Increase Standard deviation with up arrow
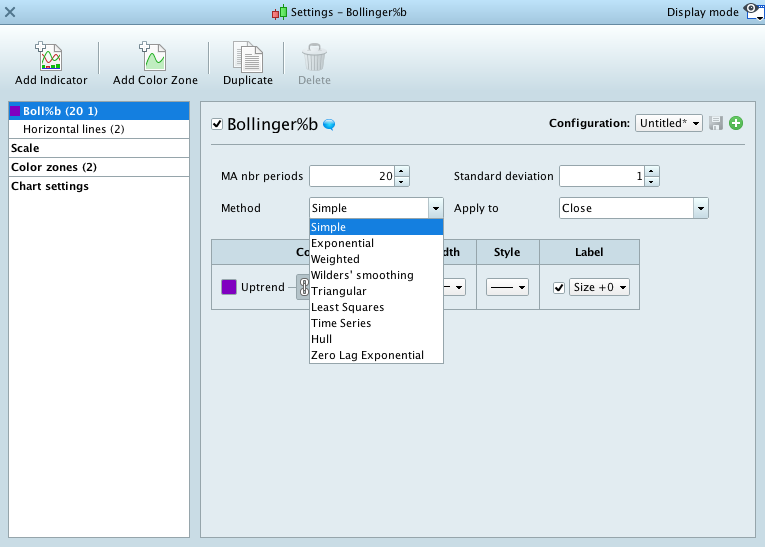 pos(651,171)
